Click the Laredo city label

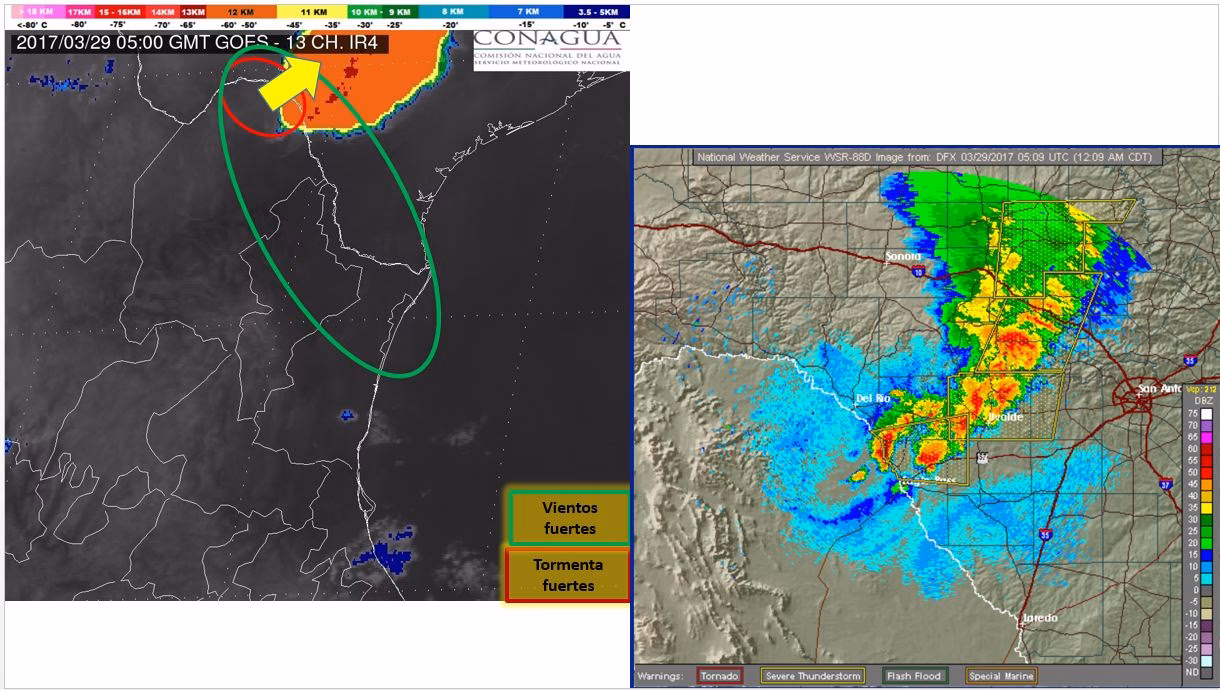tap(1040, 616)
